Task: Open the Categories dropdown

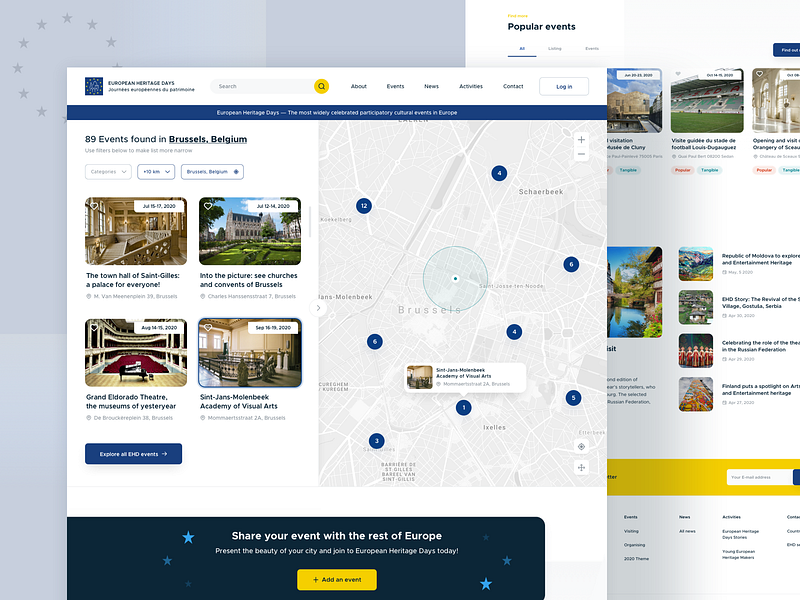Action: pyautogui.click(x=108, y=172)
